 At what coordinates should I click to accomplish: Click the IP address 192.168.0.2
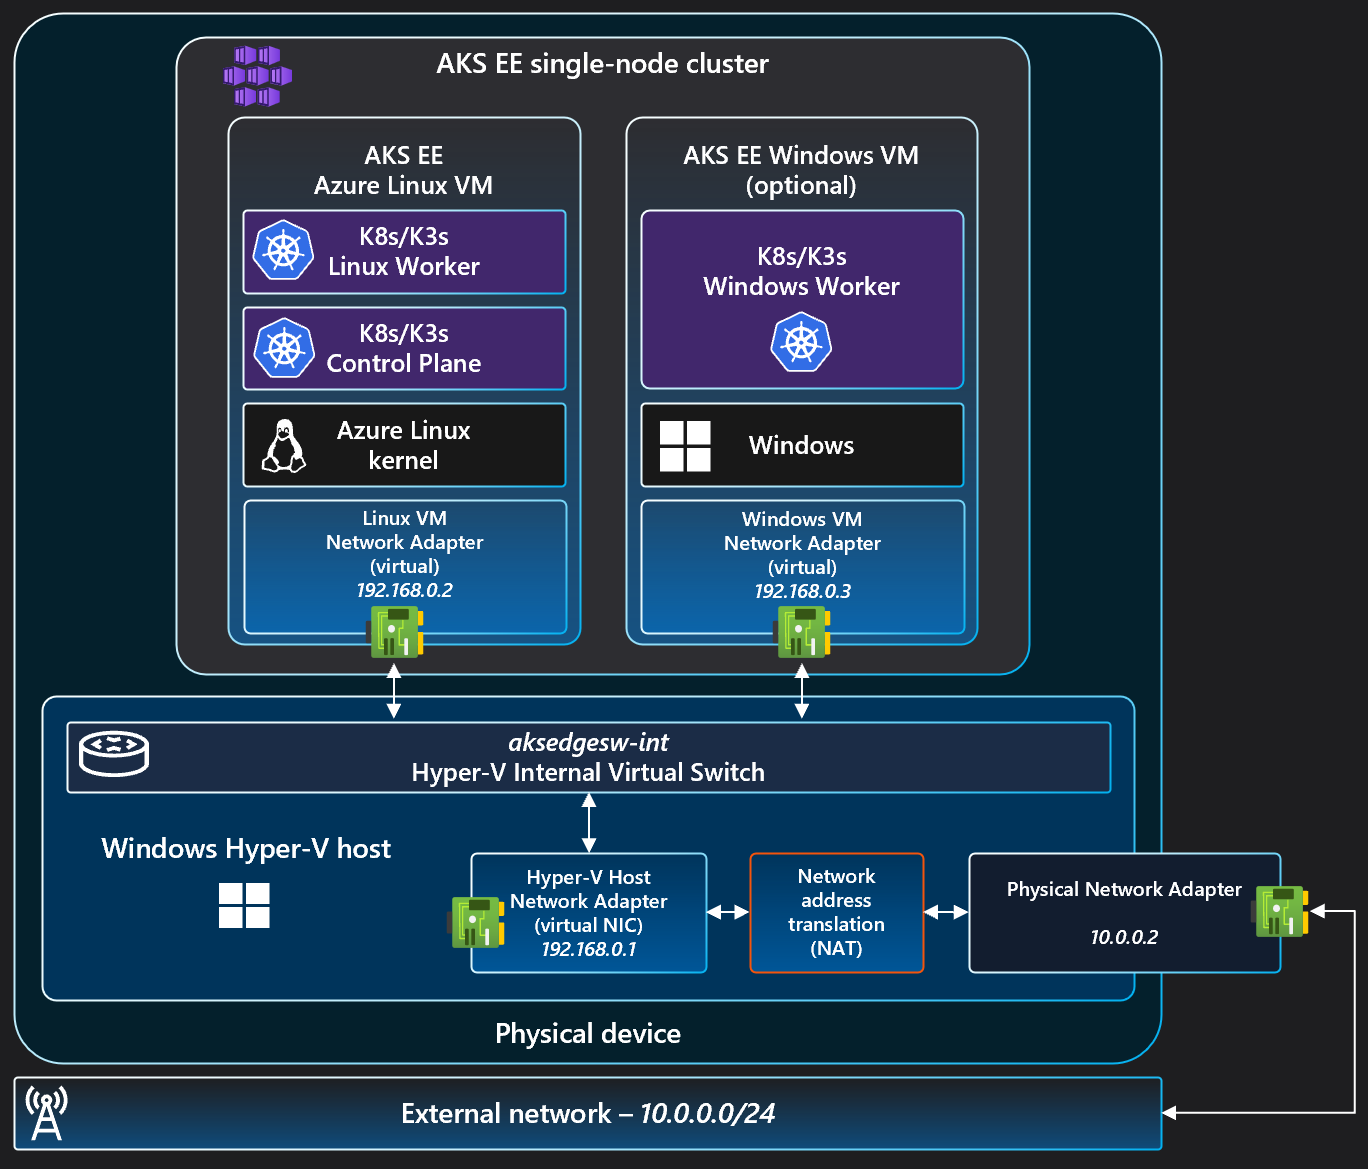(x=404, y=590)
